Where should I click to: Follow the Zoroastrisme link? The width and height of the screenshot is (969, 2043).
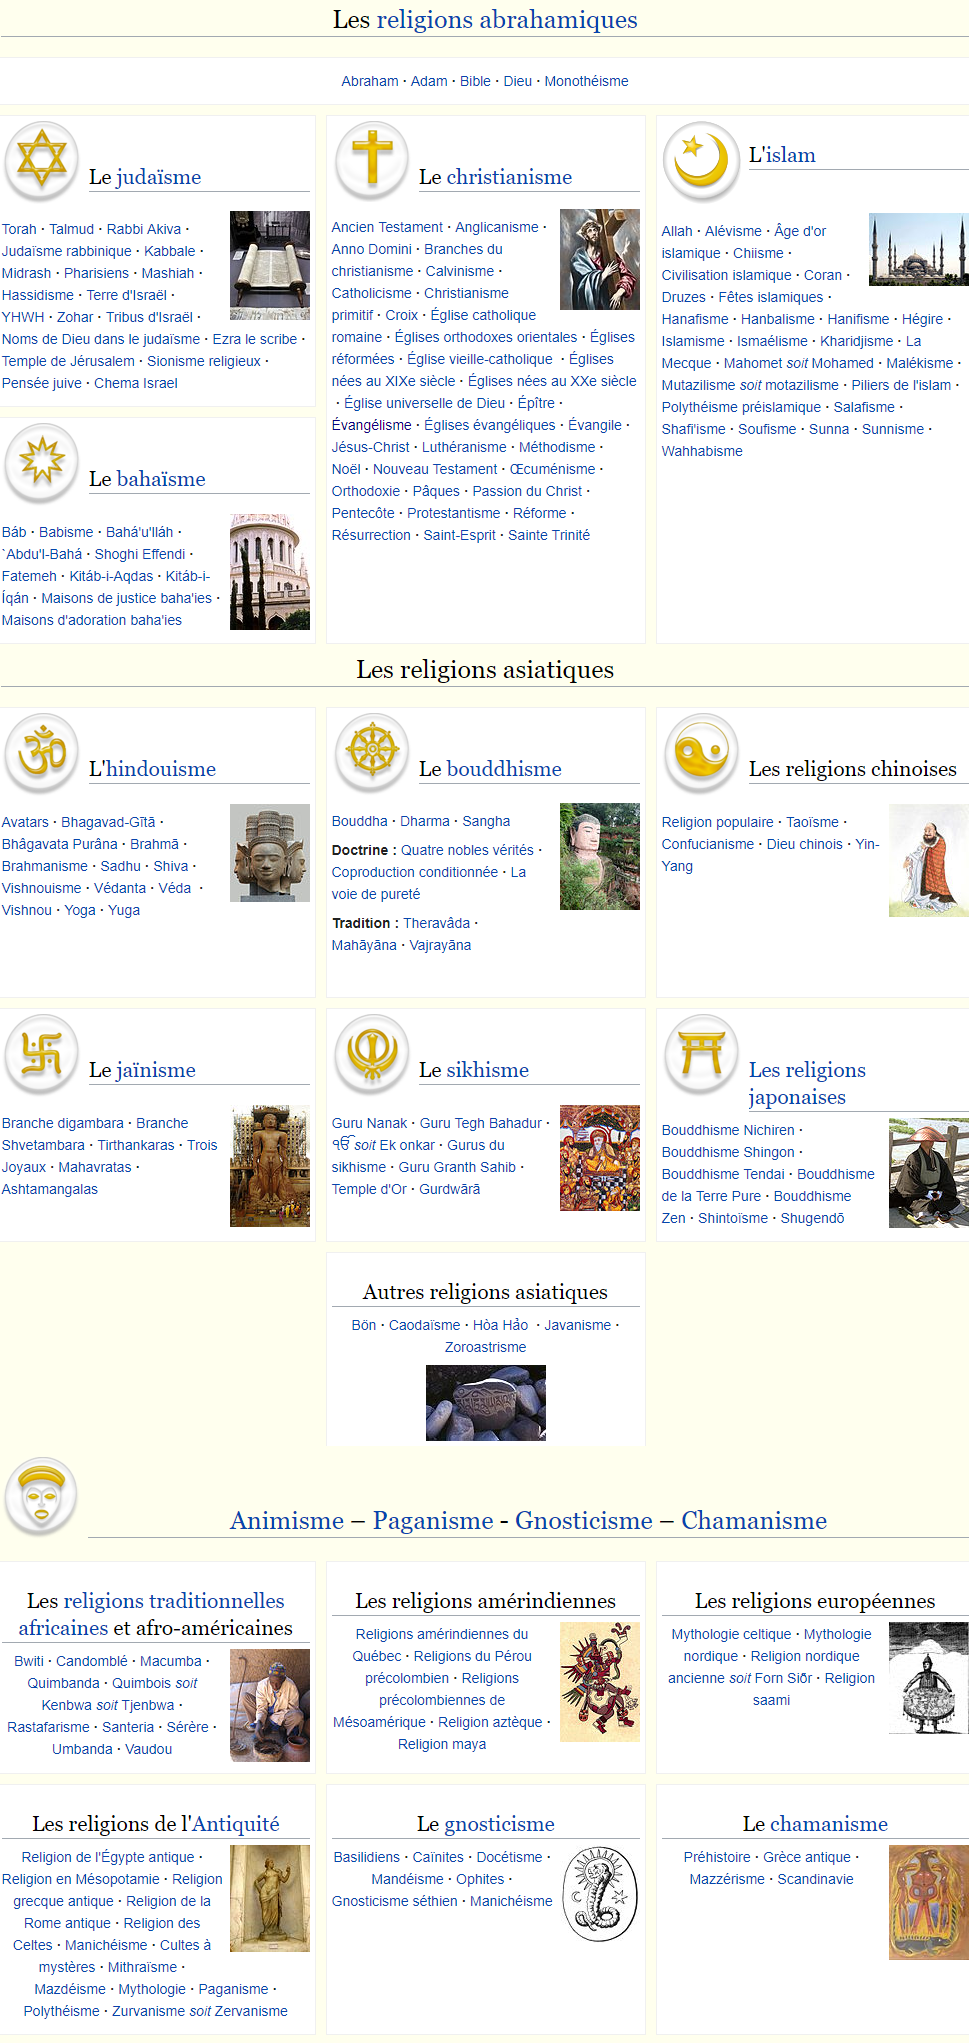(x=485, y=1347)
